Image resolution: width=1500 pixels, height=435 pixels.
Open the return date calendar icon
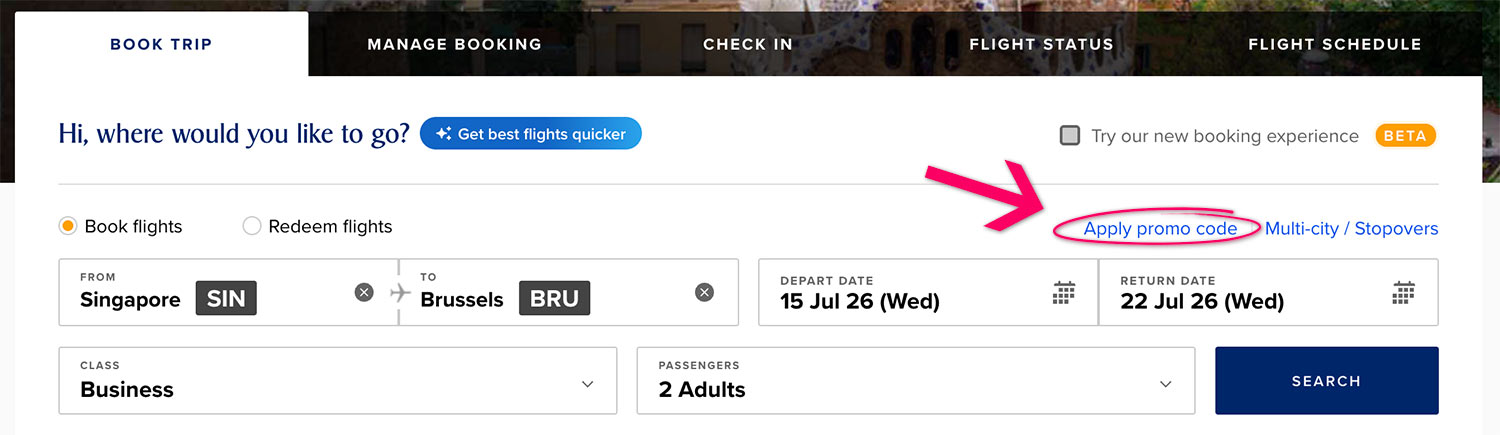pos(1404,292)
